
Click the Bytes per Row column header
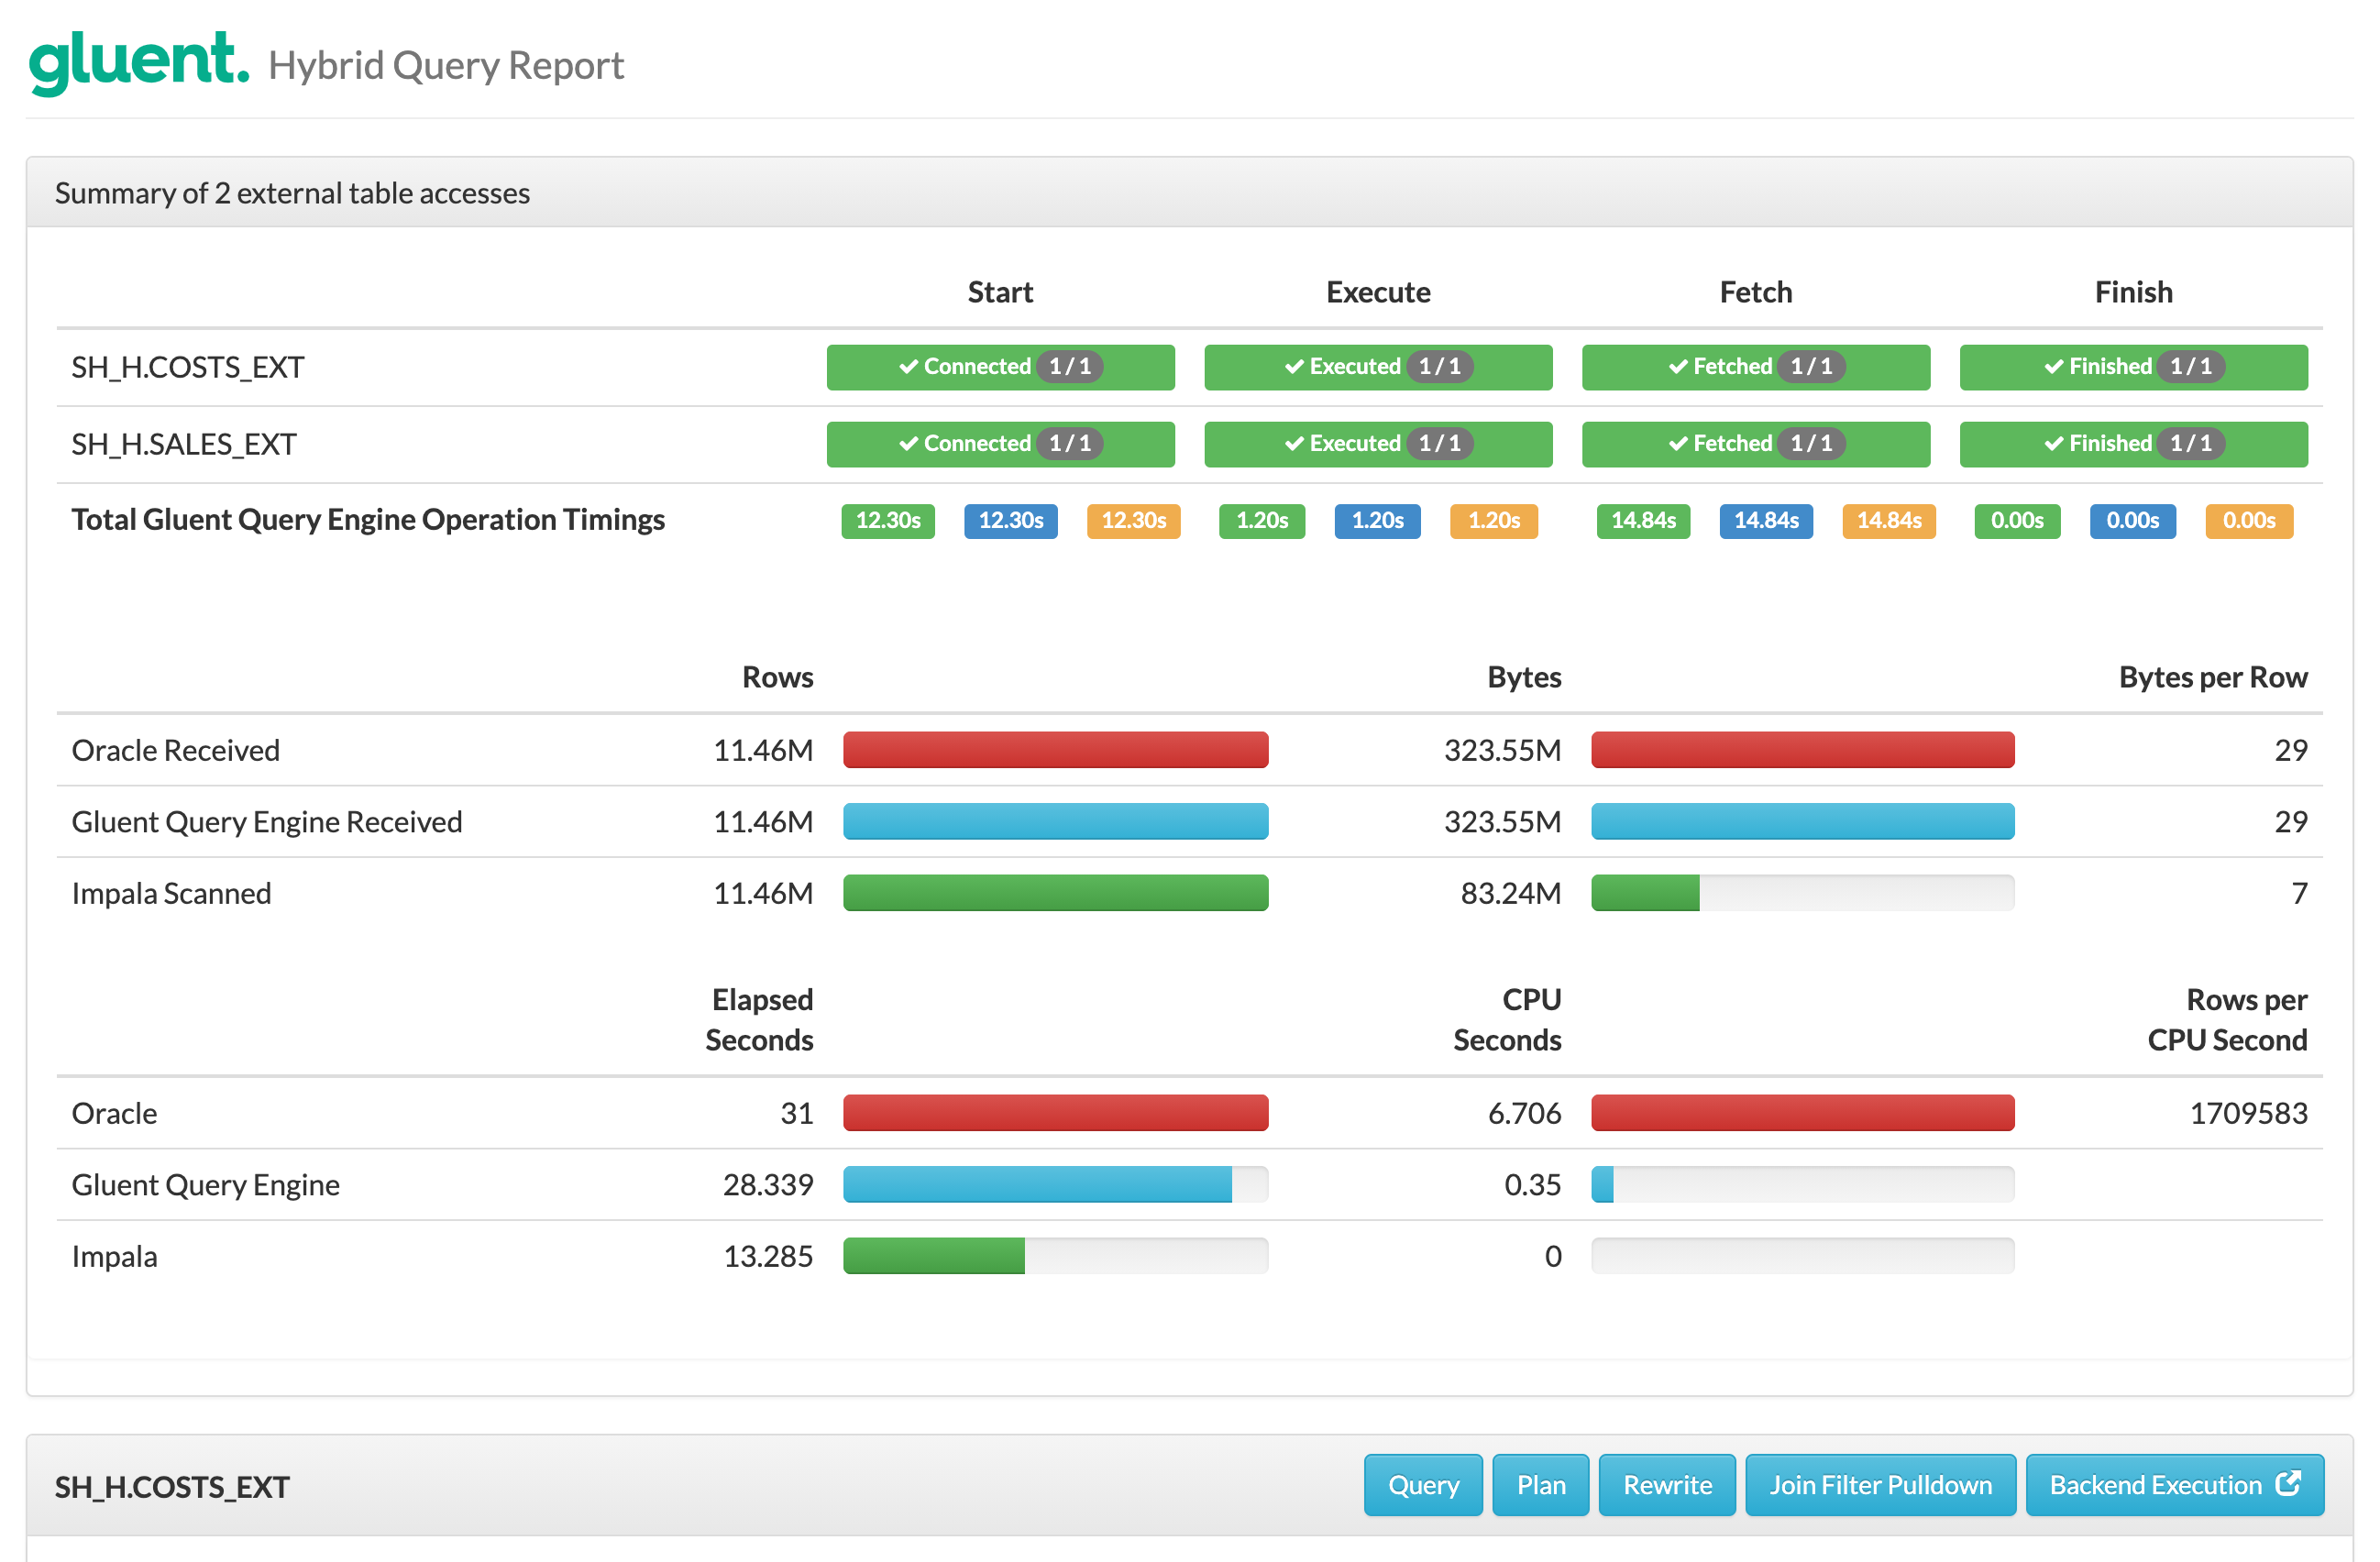click(x=2213, y=678)
